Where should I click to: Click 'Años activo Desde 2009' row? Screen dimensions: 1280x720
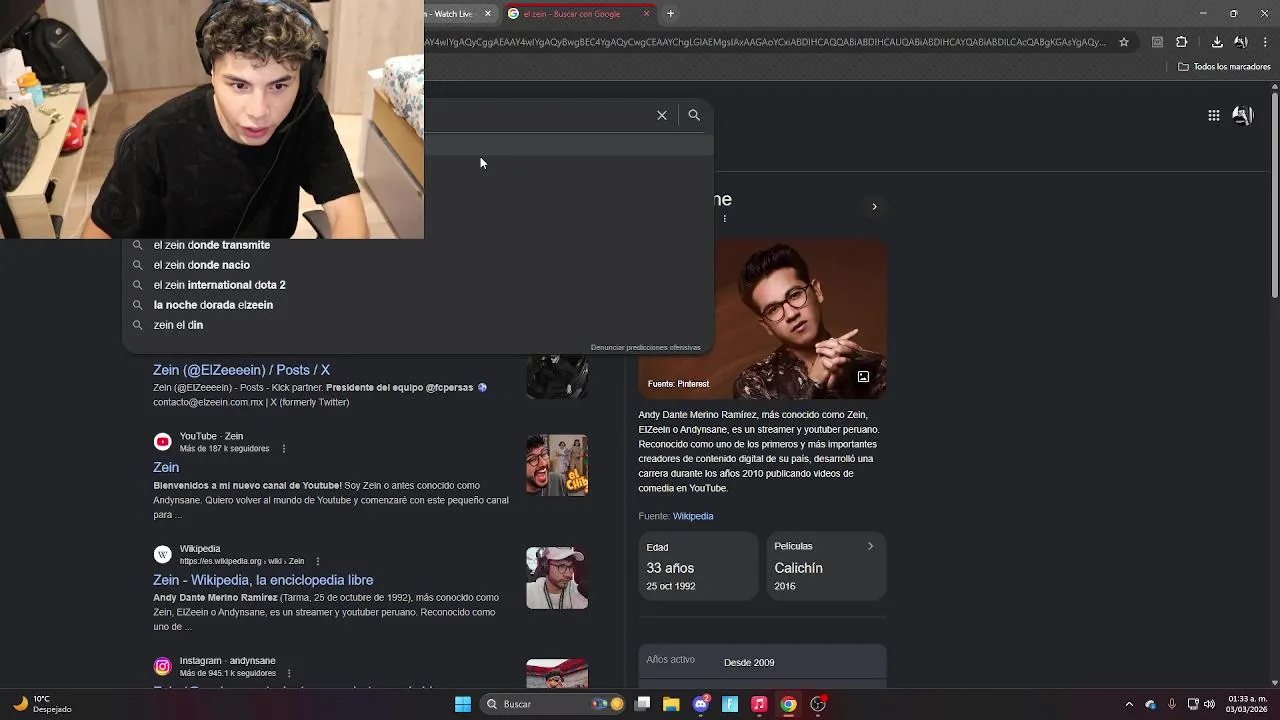(x=762, y=662)
